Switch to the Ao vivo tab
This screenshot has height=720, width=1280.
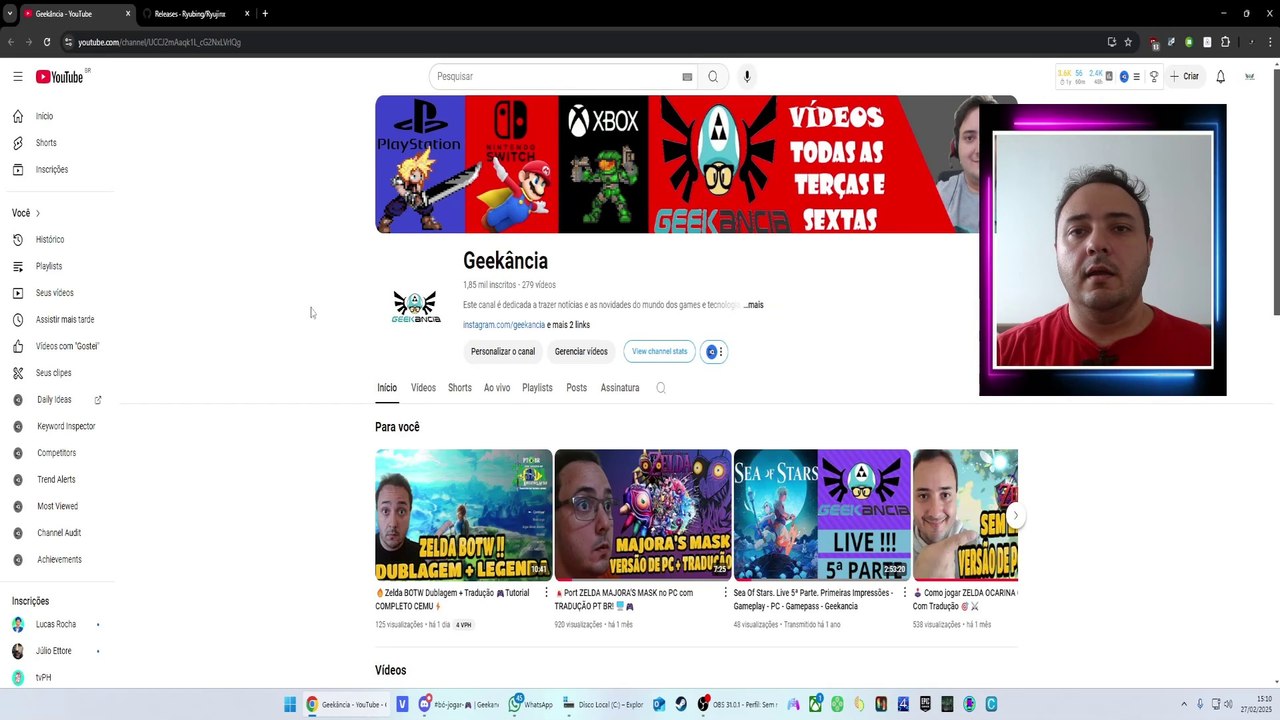[x=497, y=388]
